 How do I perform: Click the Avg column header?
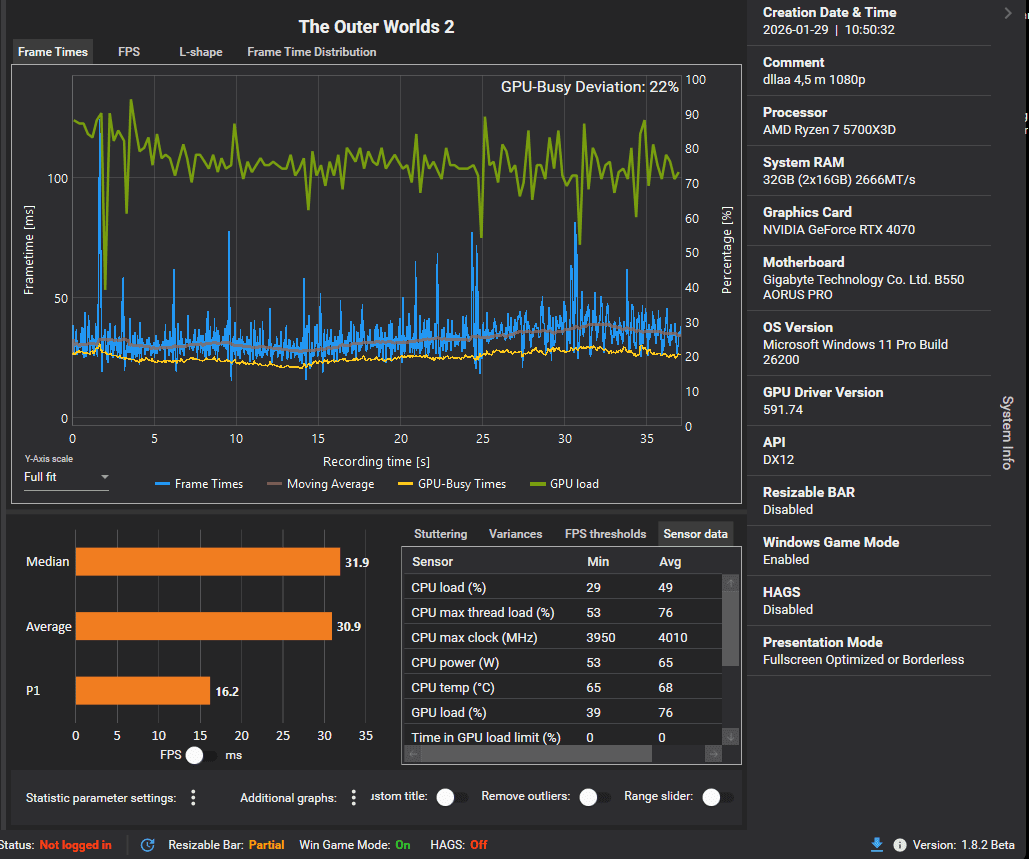point(670,562)
